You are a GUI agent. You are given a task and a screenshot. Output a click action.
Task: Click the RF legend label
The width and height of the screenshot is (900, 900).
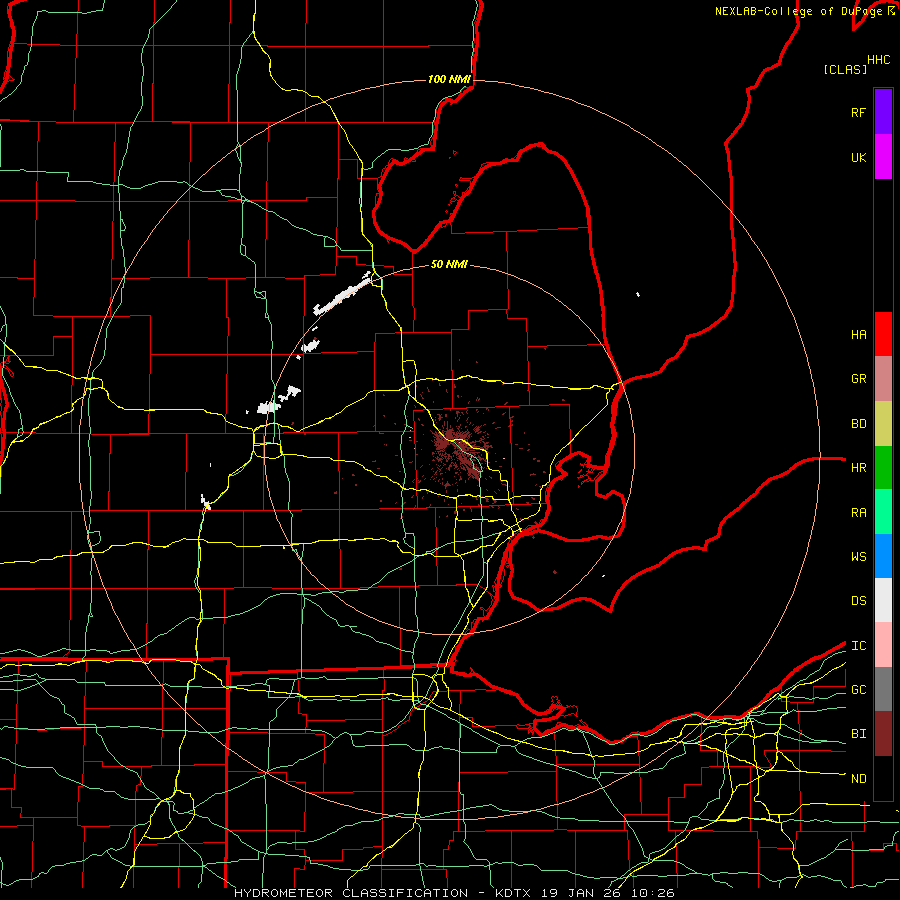[858, 112]
